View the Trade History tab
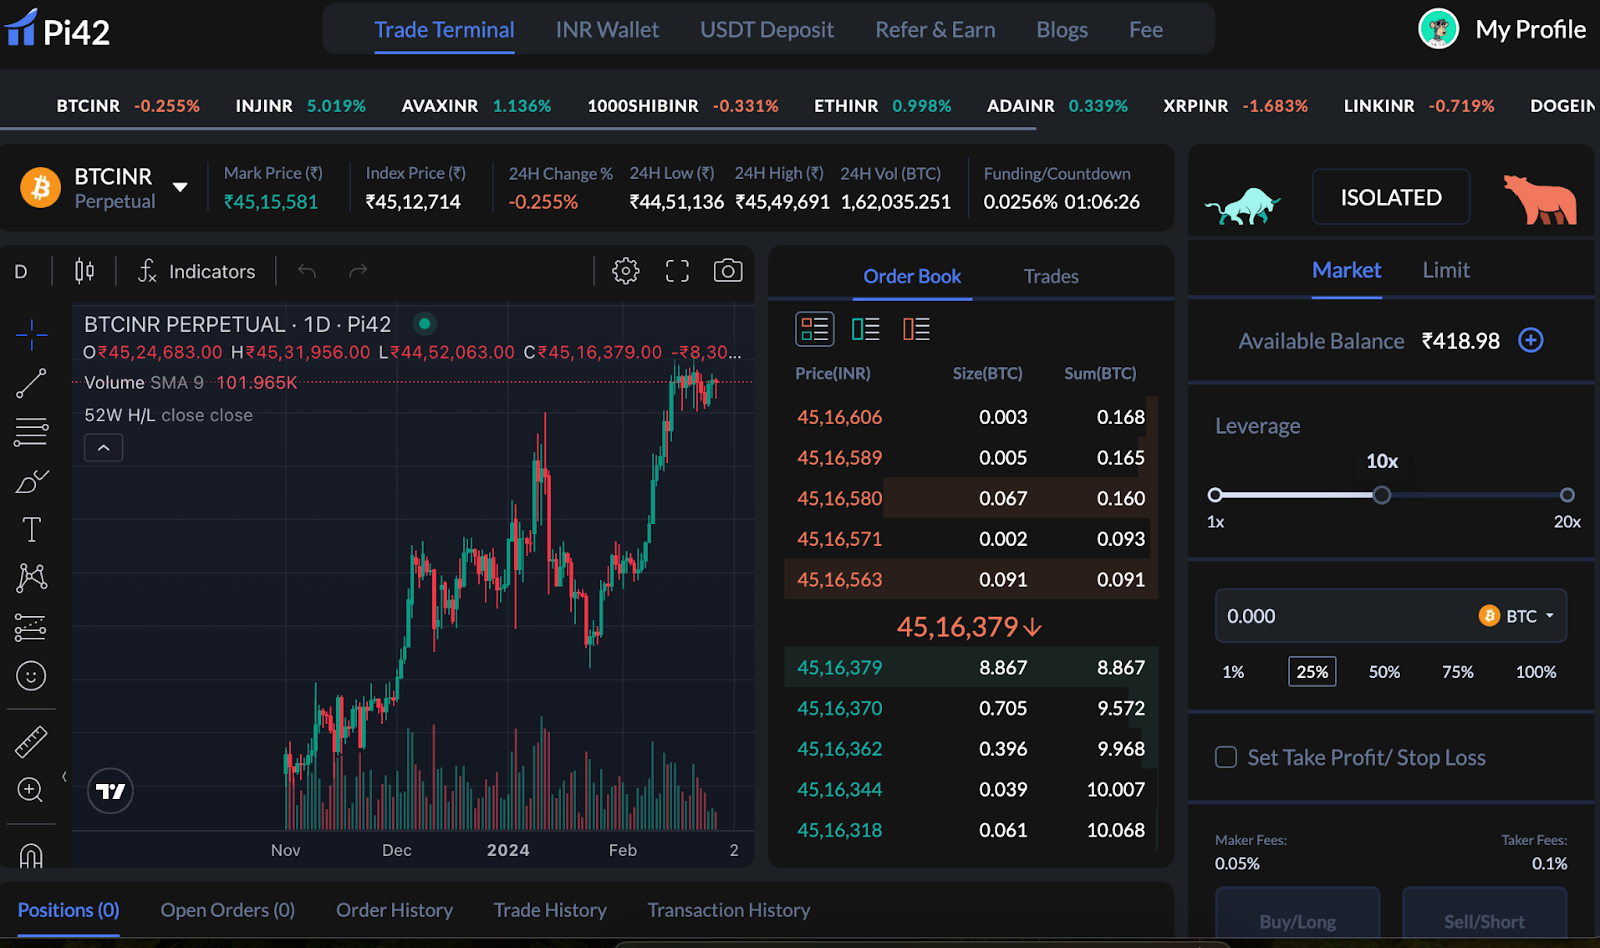1600x948 pixels. pyautogui.click(x=550, y=910)
